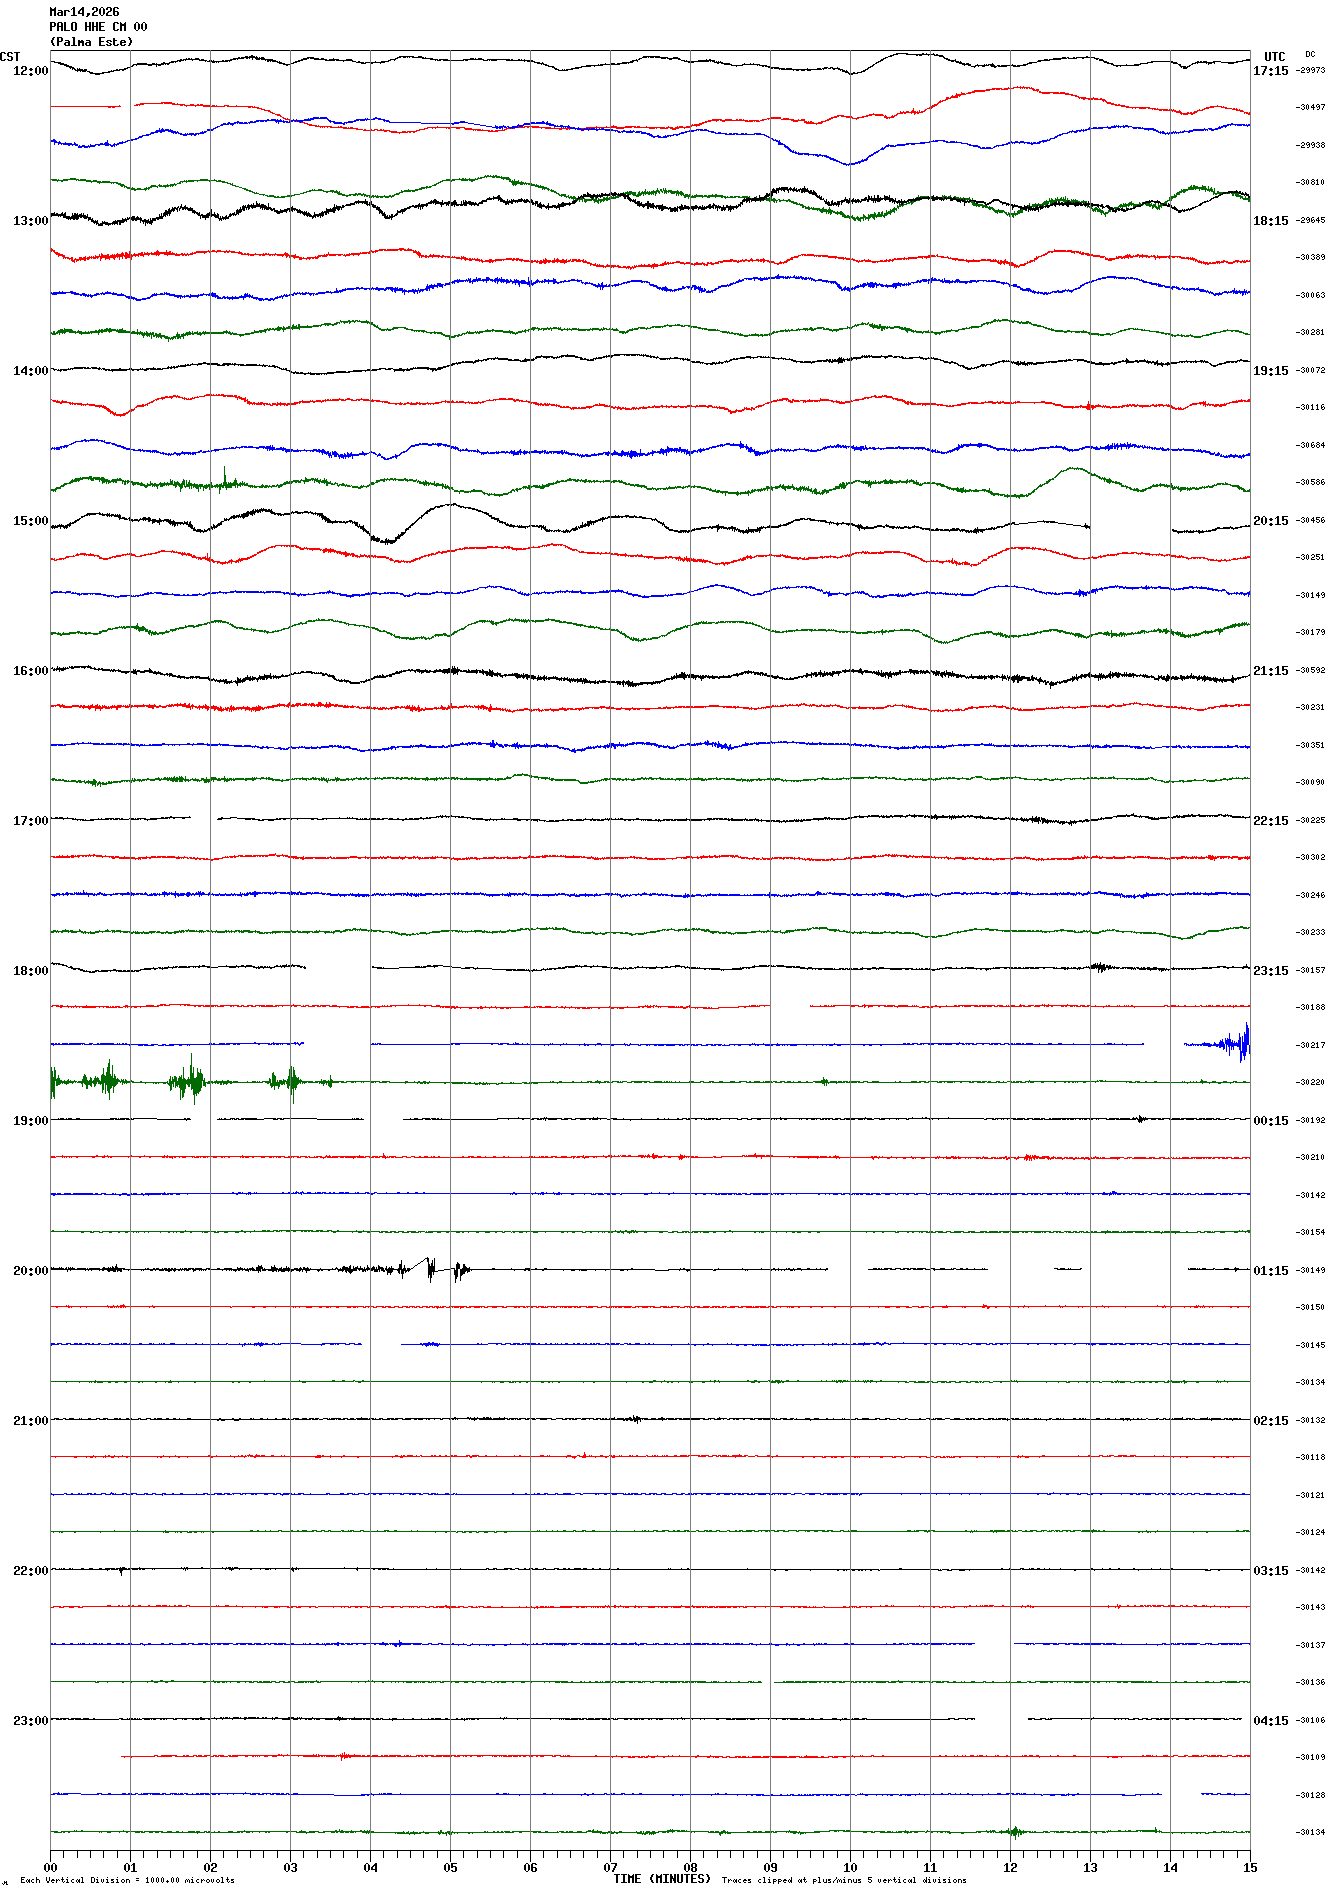This screenshot has width=1330, height=1894.
Task: Click the 04:15 UTC time label
Action: [x=1270, y=1721]
